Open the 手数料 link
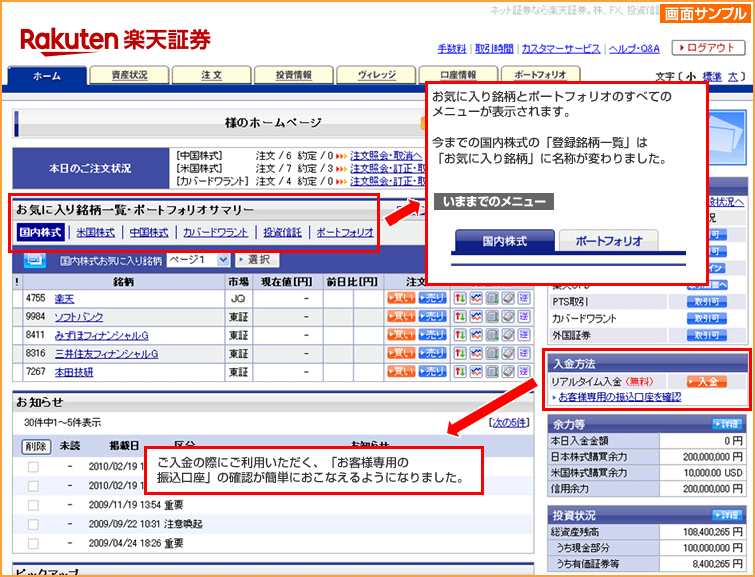755x577 pixels. point(452,49)
